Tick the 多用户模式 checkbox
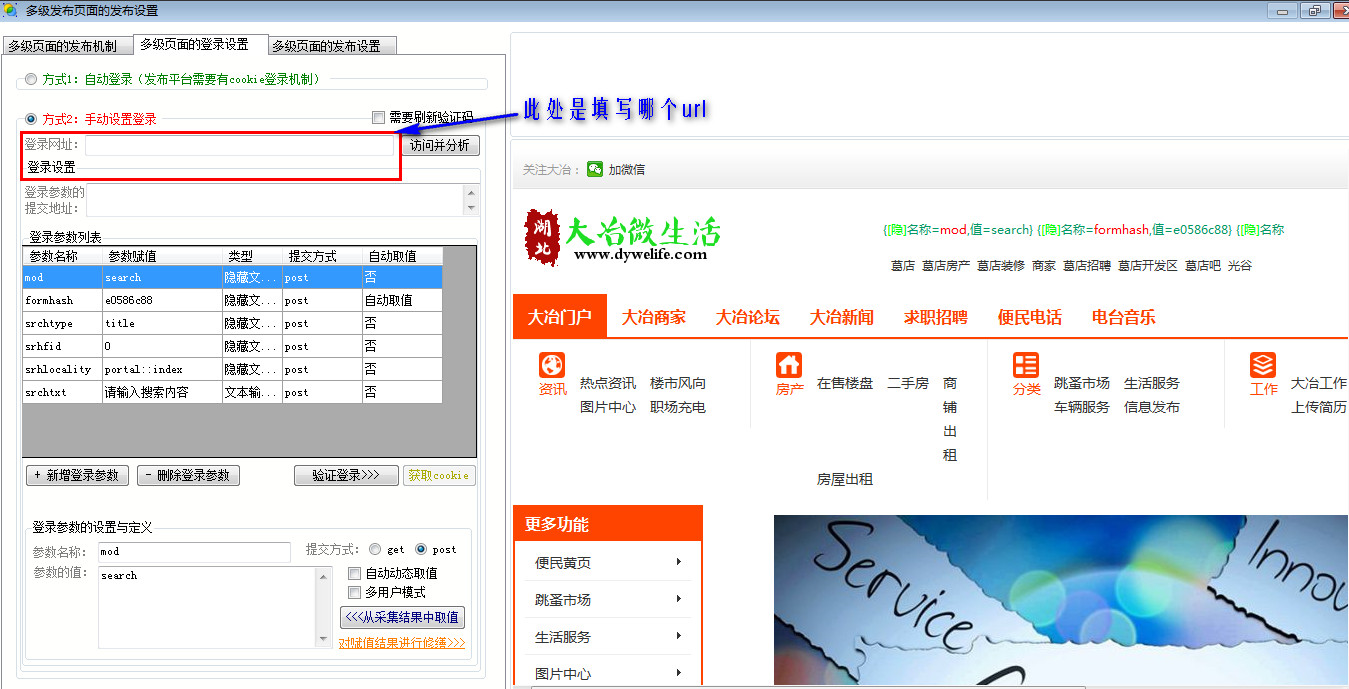The width and height of the screenshot is (1349, 689). (354, 592)
